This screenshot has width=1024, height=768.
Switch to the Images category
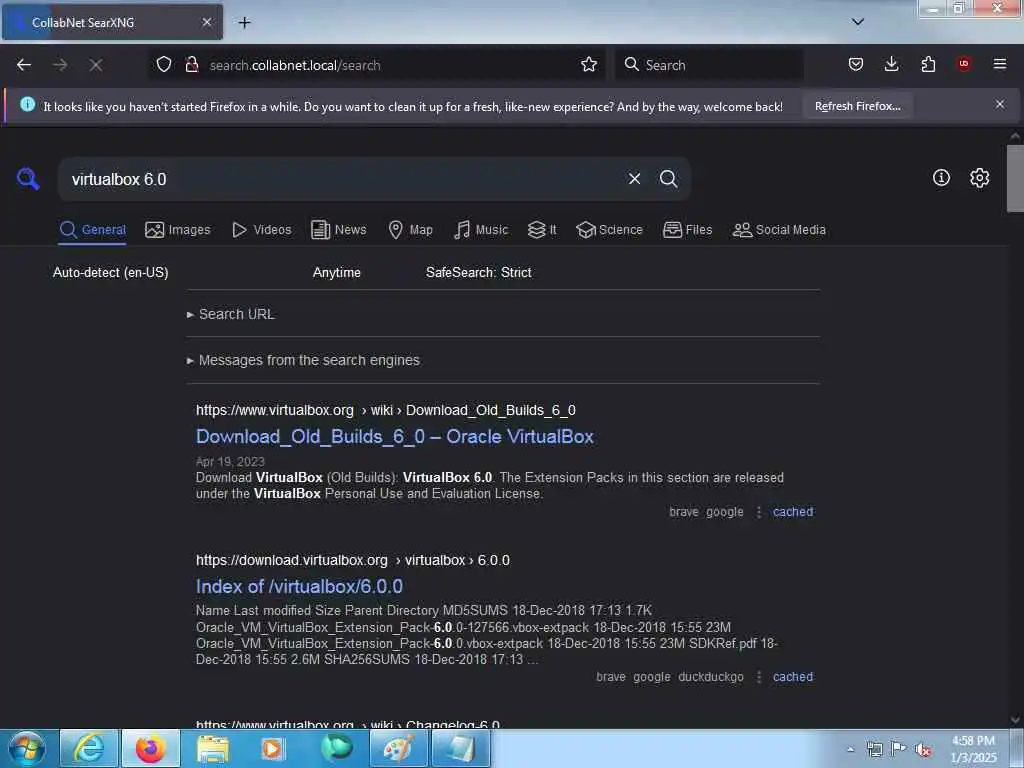178,230
